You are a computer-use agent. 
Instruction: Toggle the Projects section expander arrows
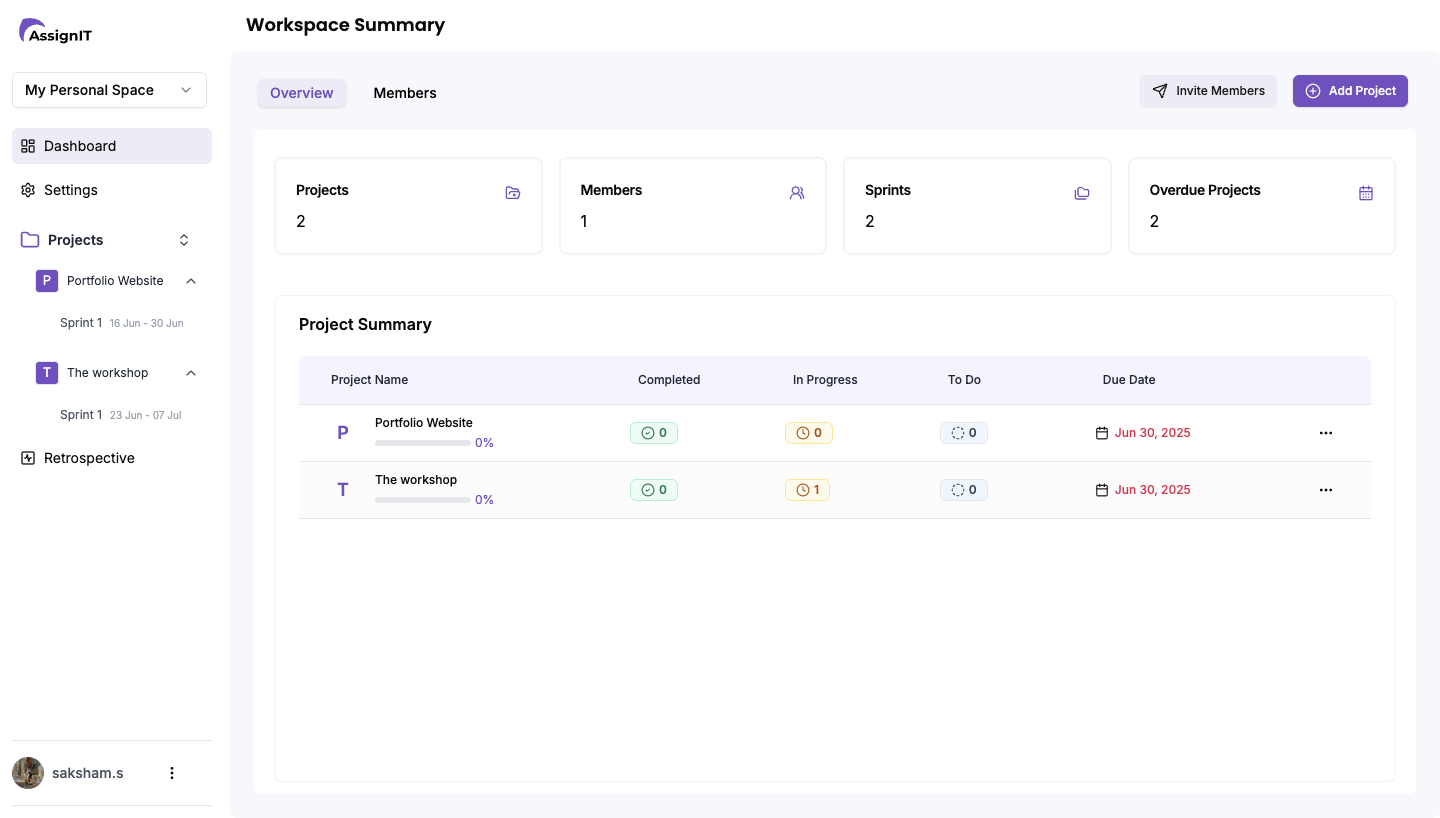(x=184, y=240)
